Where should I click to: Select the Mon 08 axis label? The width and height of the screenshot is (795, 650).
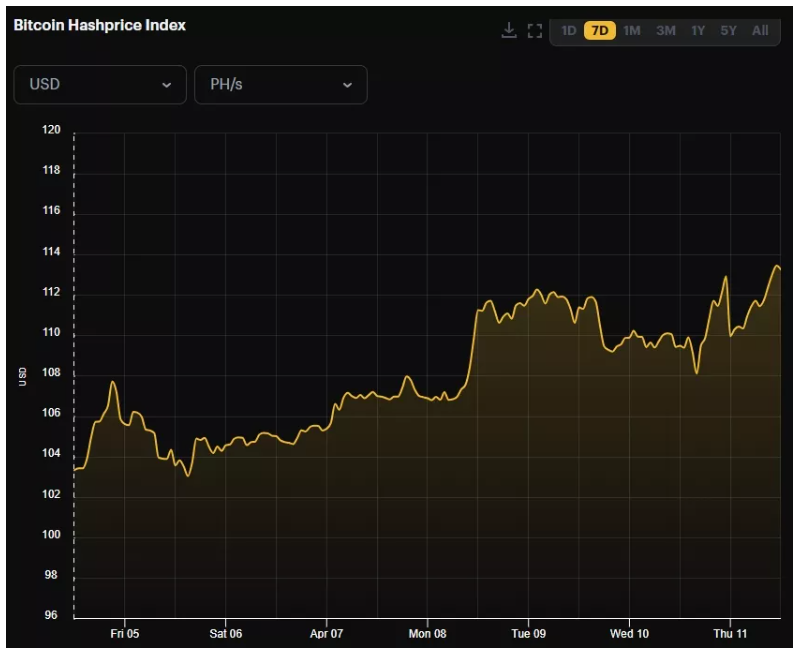[x=427, y=634]
